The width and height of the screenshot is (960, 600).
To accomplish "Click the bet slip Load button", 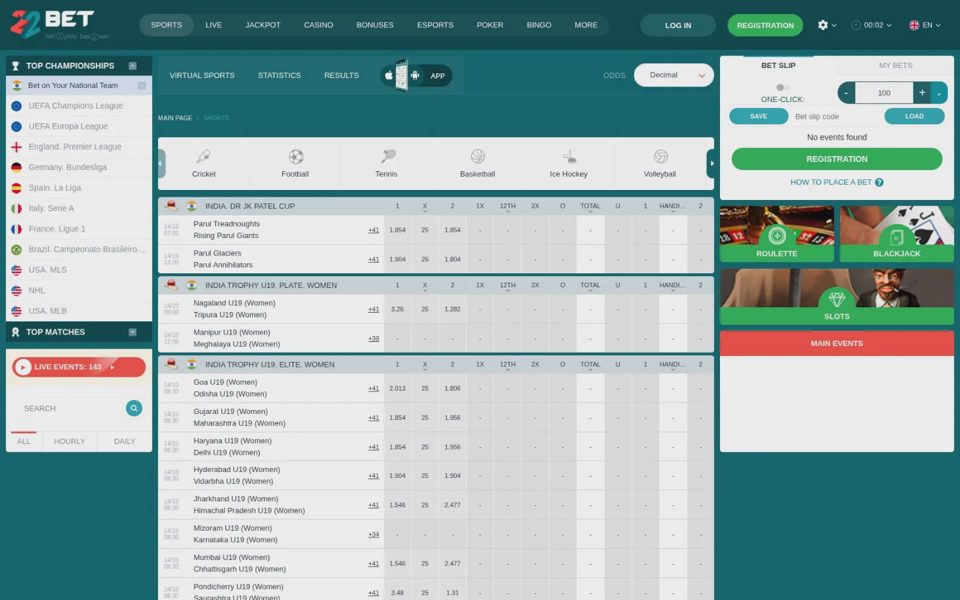I will click(914, 116).
